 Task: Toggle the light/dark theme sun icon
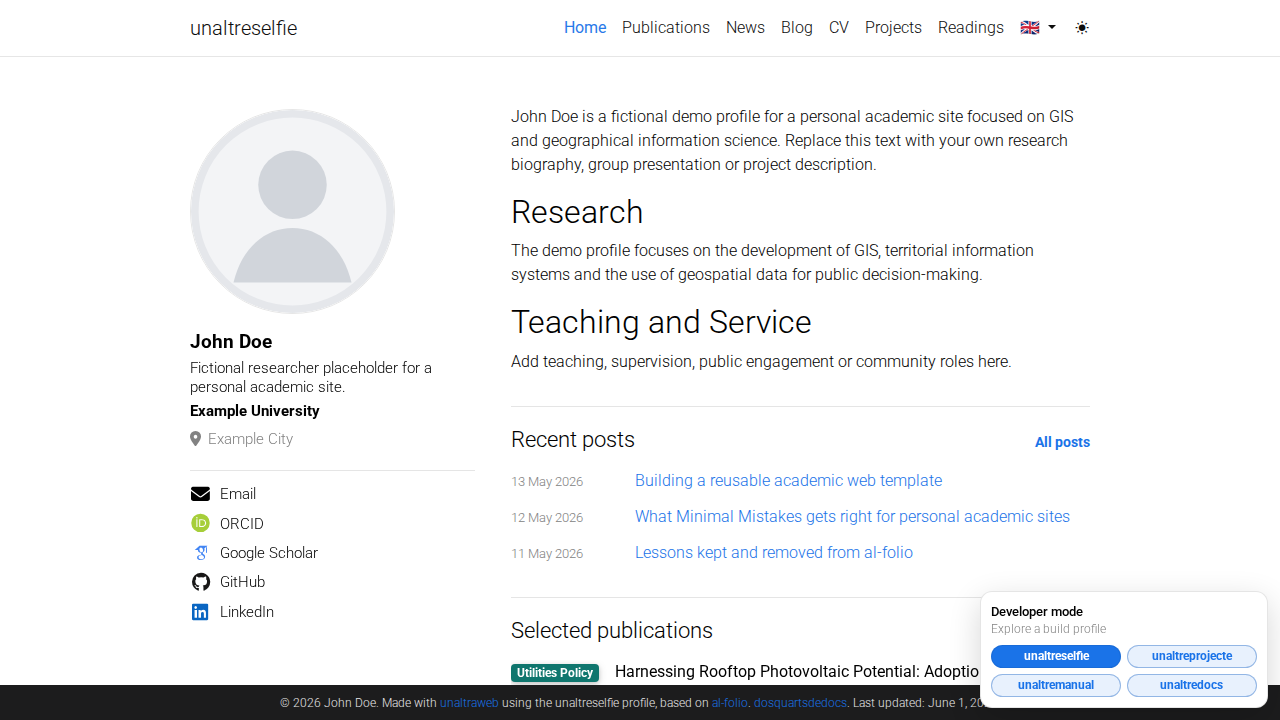1082,28
